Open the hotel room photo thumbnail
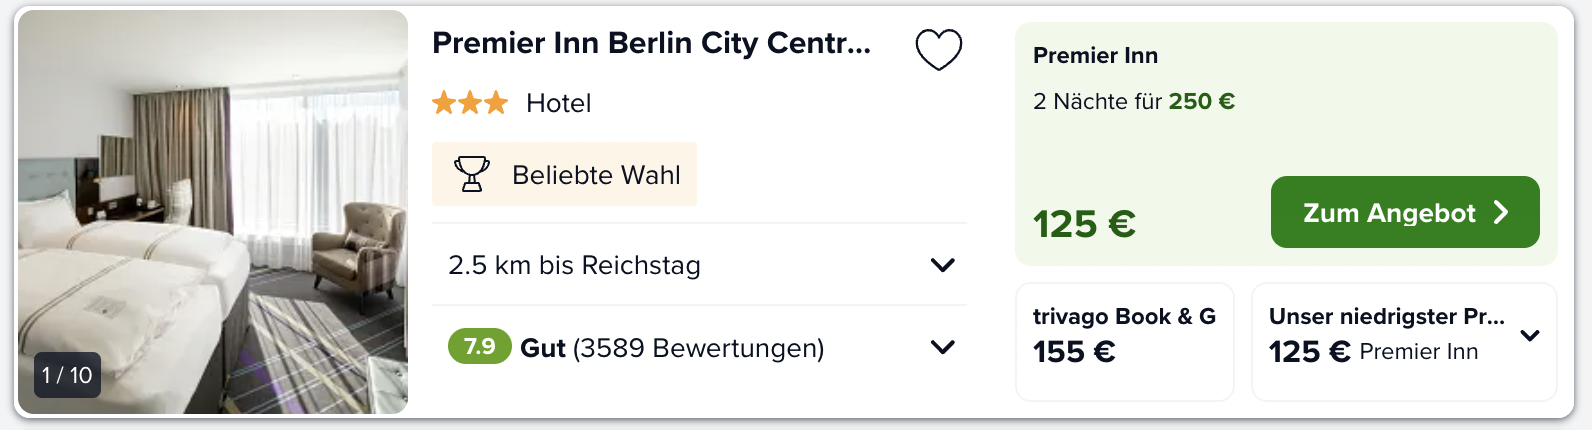The width and height of the screenshot is (1592, 430). pos(213,212)
